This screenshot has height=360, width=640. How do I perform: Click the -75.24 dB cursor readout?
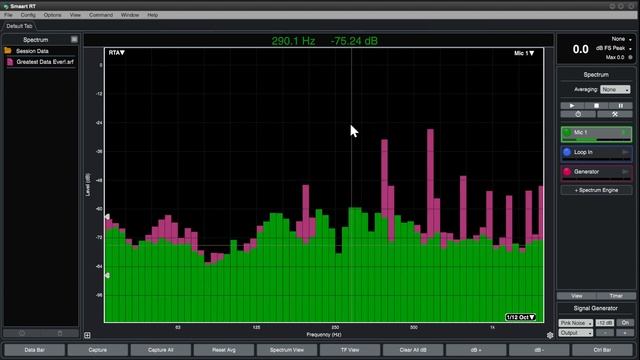(354, 41)
